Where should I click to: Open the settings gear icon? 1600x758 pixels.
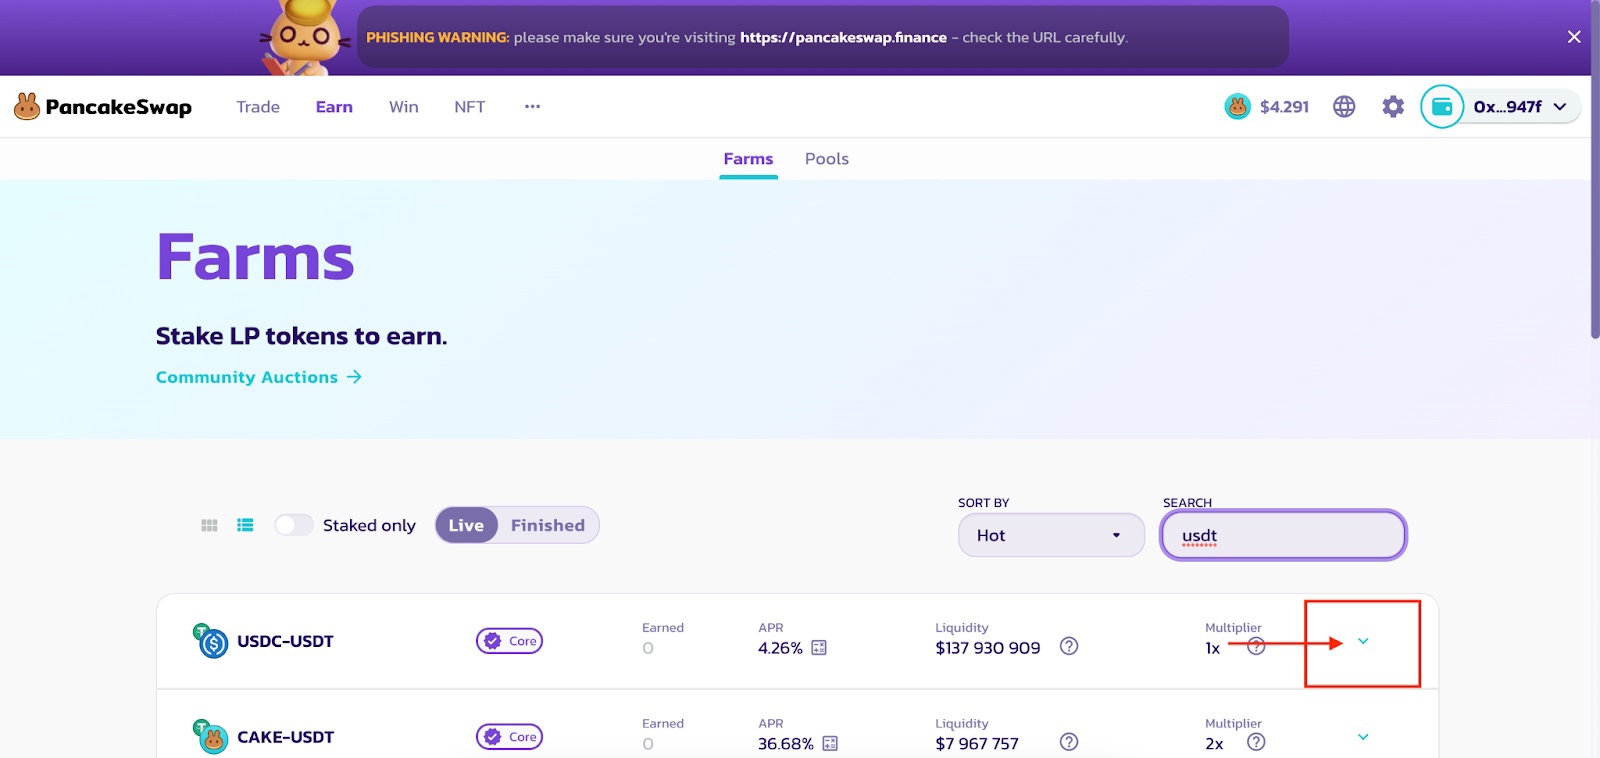1393,106
